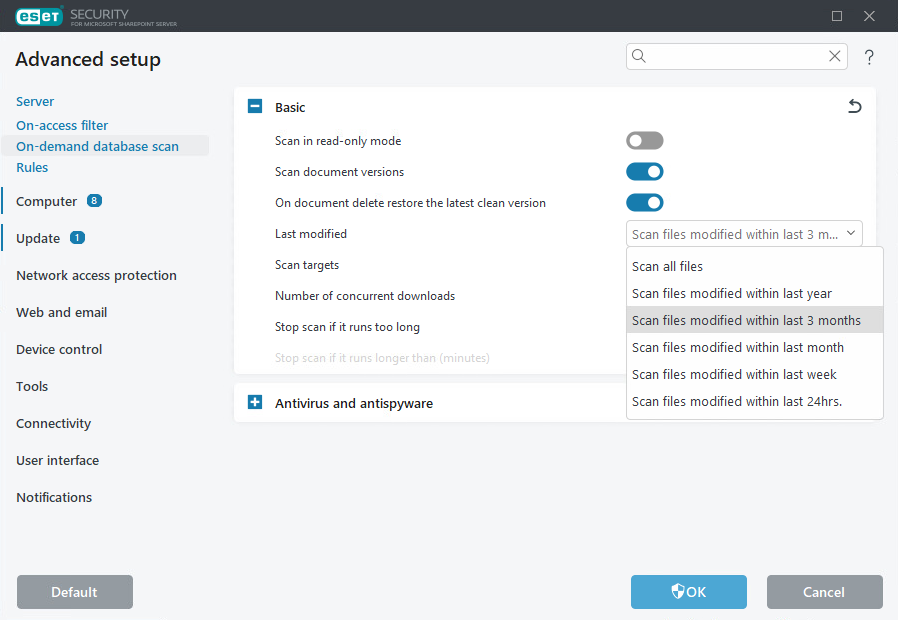The height and width of the screenshot is (620, 898).
Task: Open the Device control settings
Action: [x=57, y=349]
